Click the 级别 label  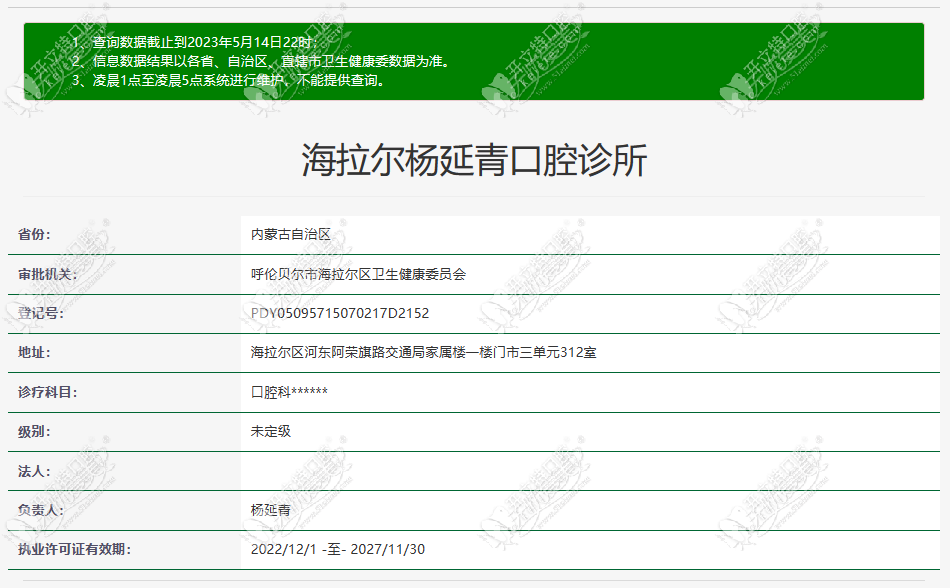tap(35, 432)
